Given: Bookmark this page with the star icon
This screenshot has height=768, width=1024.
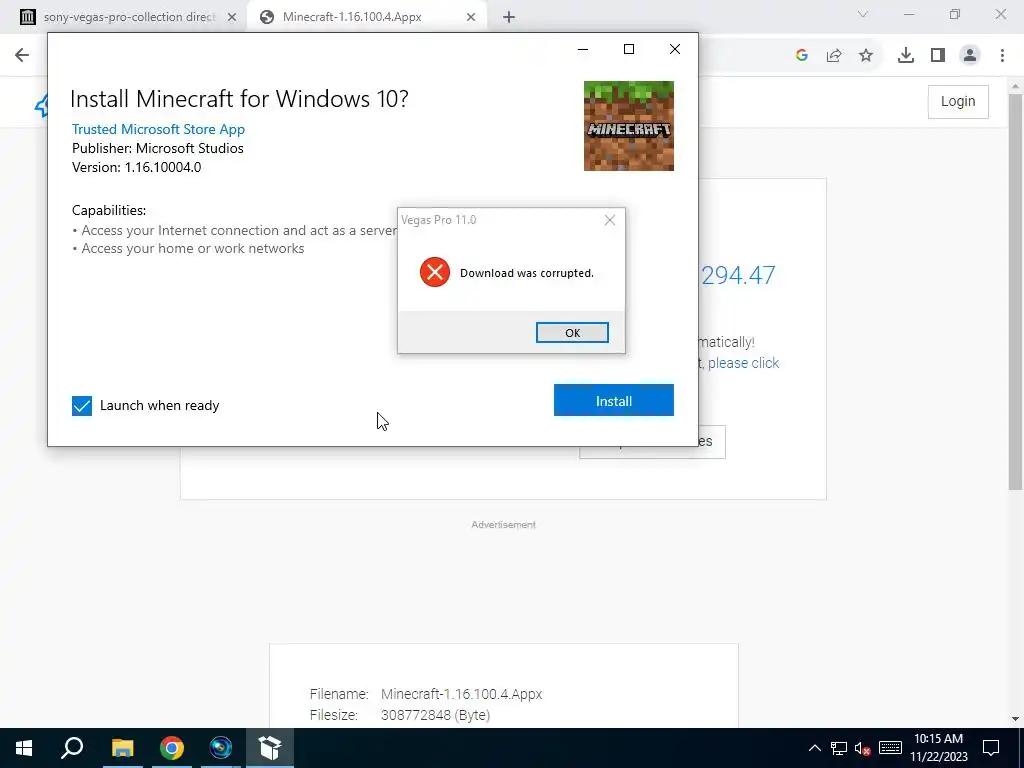Looking at the screenshot, I should [x=866, y=56].
